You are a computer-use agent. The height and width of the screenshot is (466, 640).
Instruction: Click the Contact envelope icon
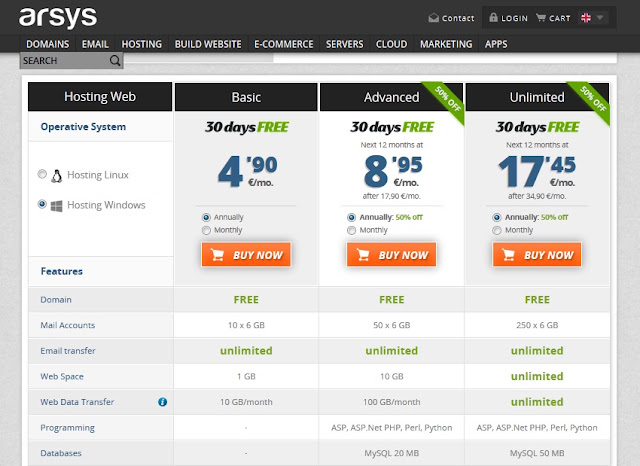[433, 18]
